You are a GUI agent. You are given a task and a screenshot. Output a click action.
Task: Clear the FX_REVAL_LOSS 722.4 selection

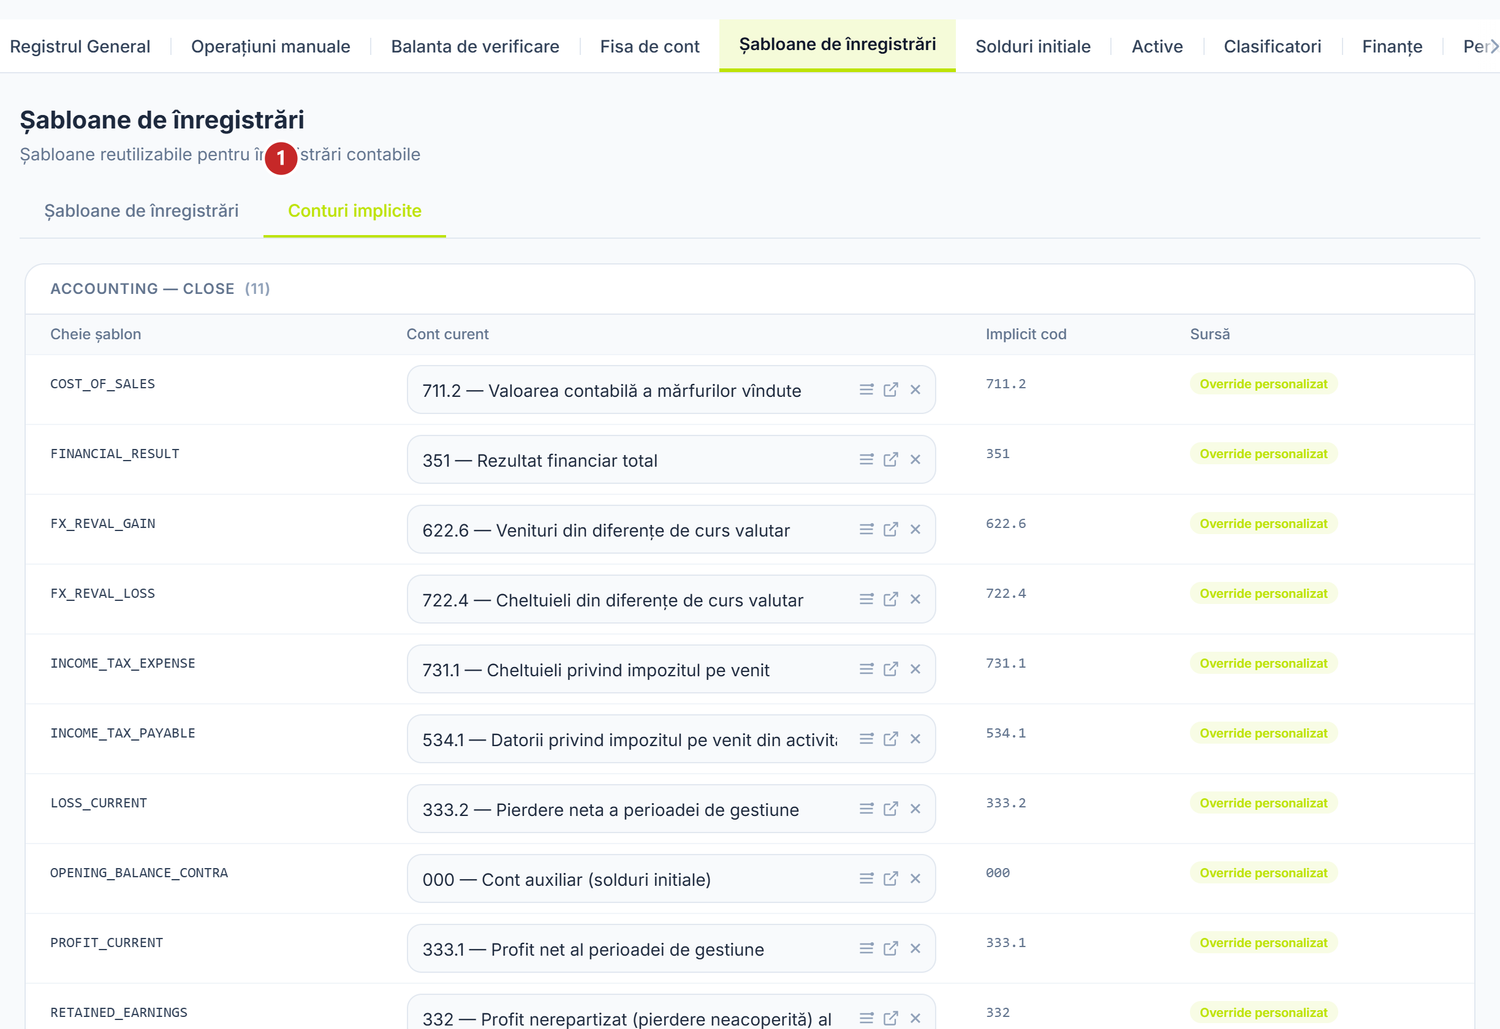(x=915, y=600)
